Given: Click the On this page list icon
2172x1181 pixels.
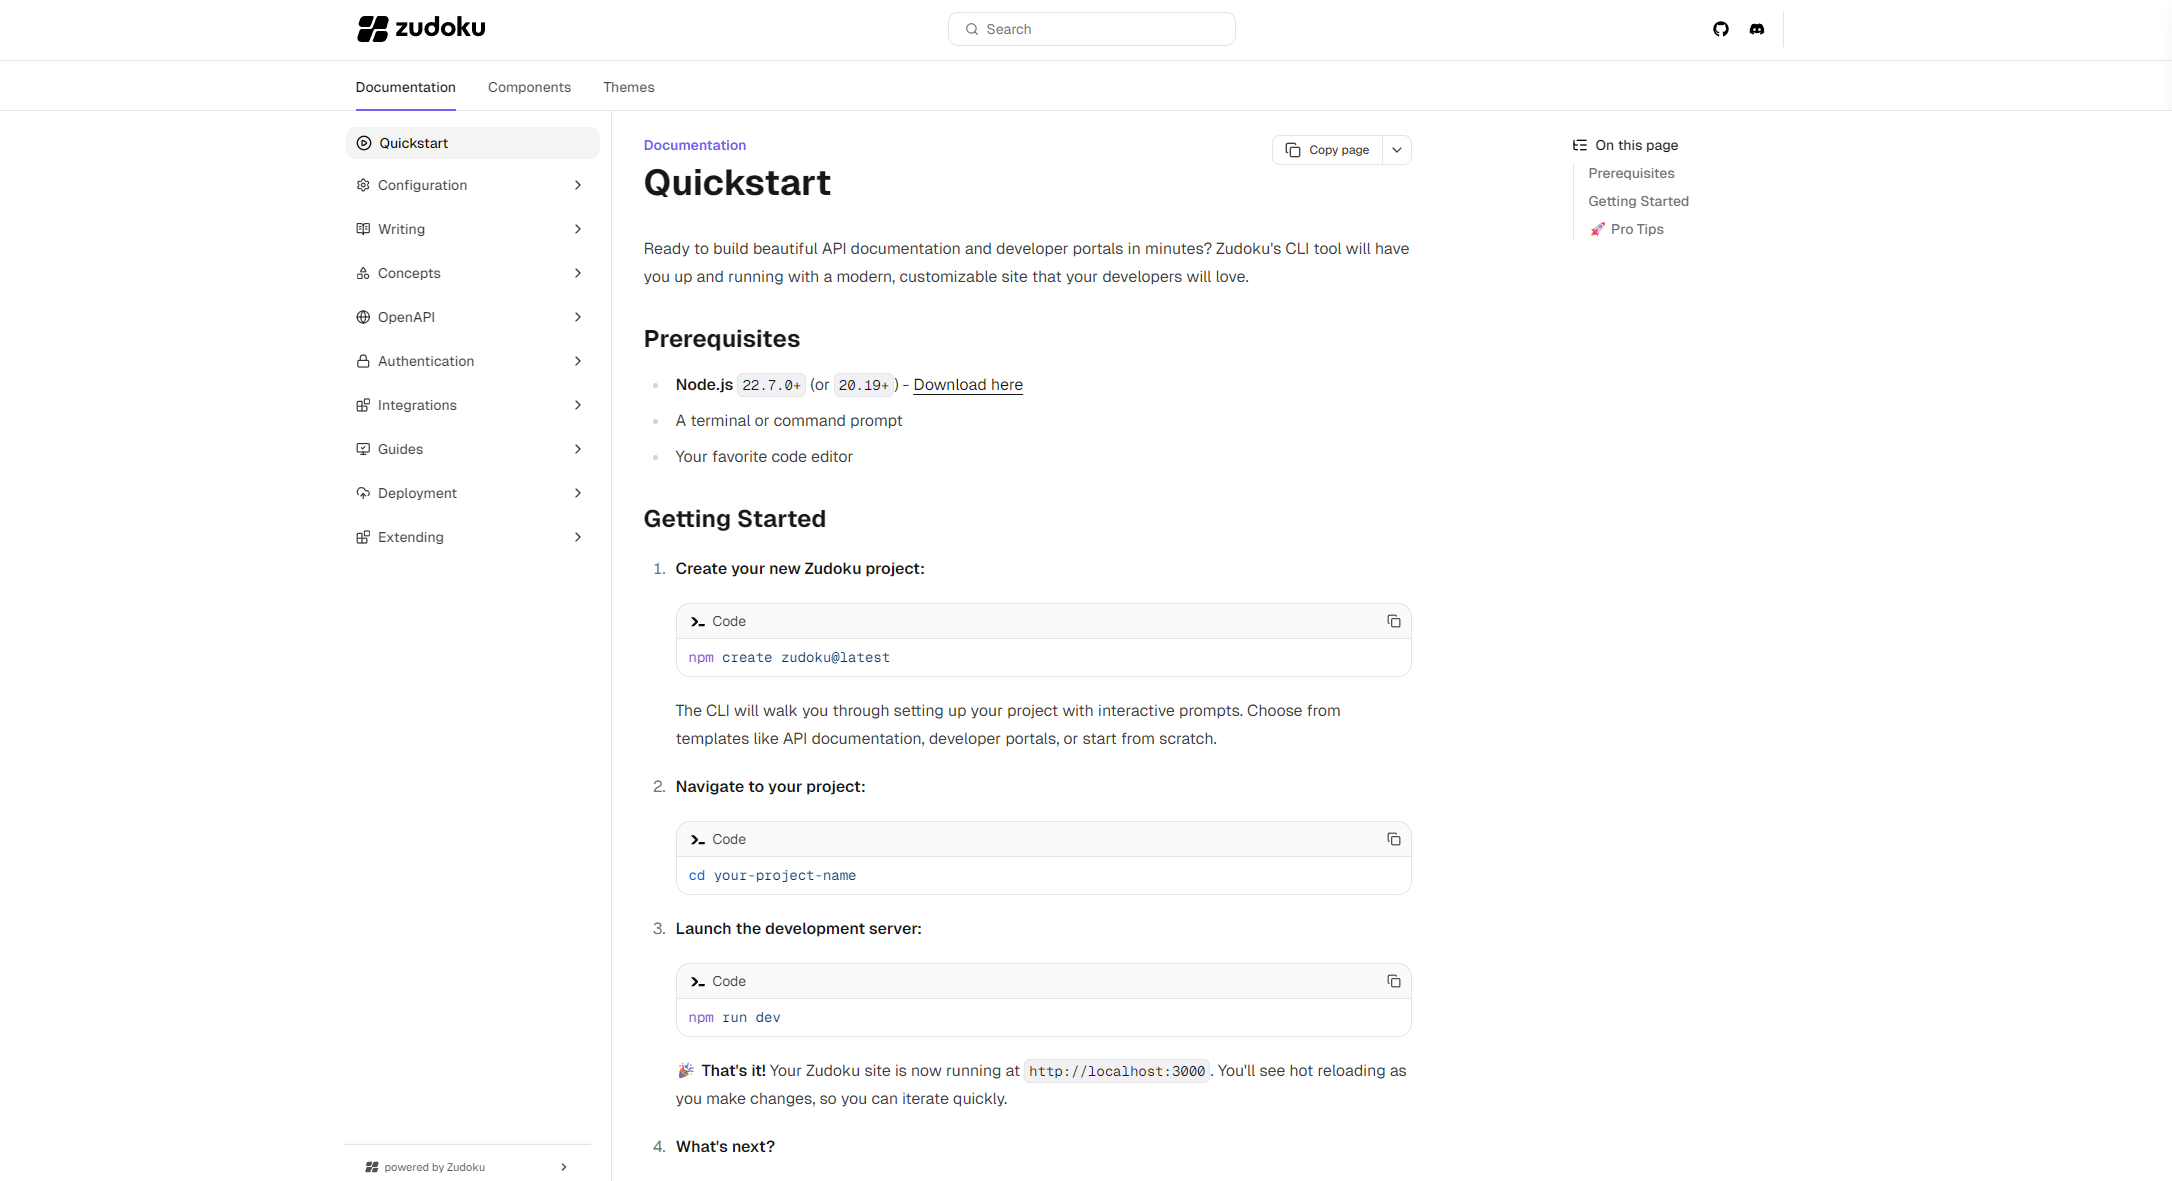Looking at the screenshot, I should click(1579, 145).
